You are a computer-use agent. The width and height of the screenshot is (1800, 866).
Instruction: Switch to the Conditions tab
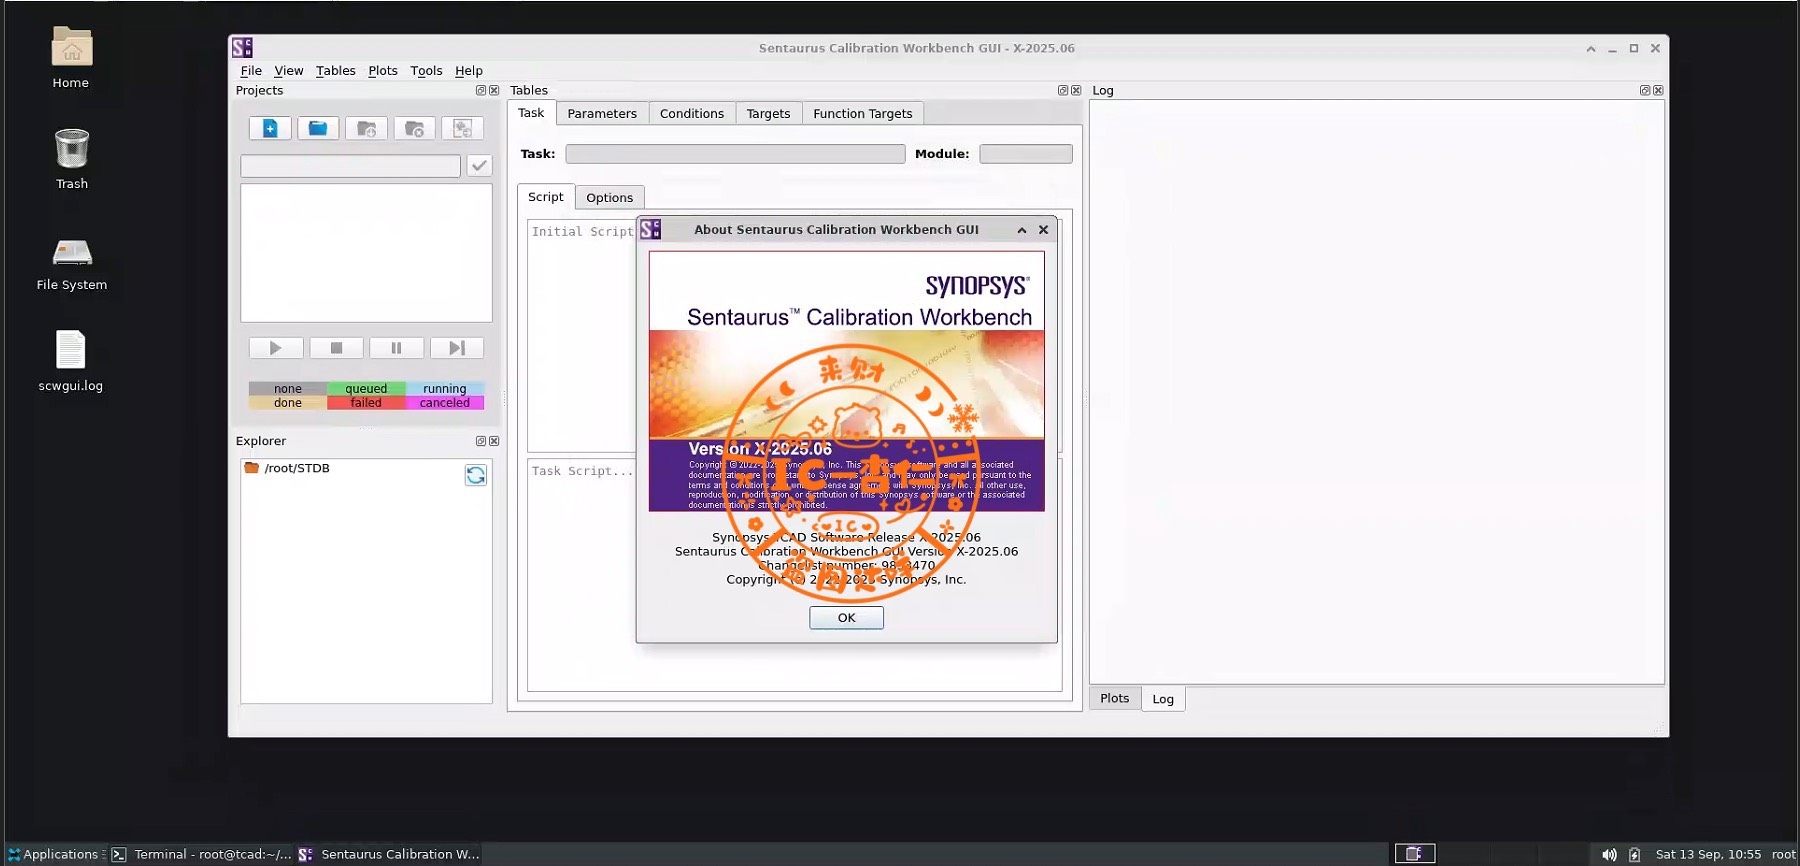tap(692, 114)
